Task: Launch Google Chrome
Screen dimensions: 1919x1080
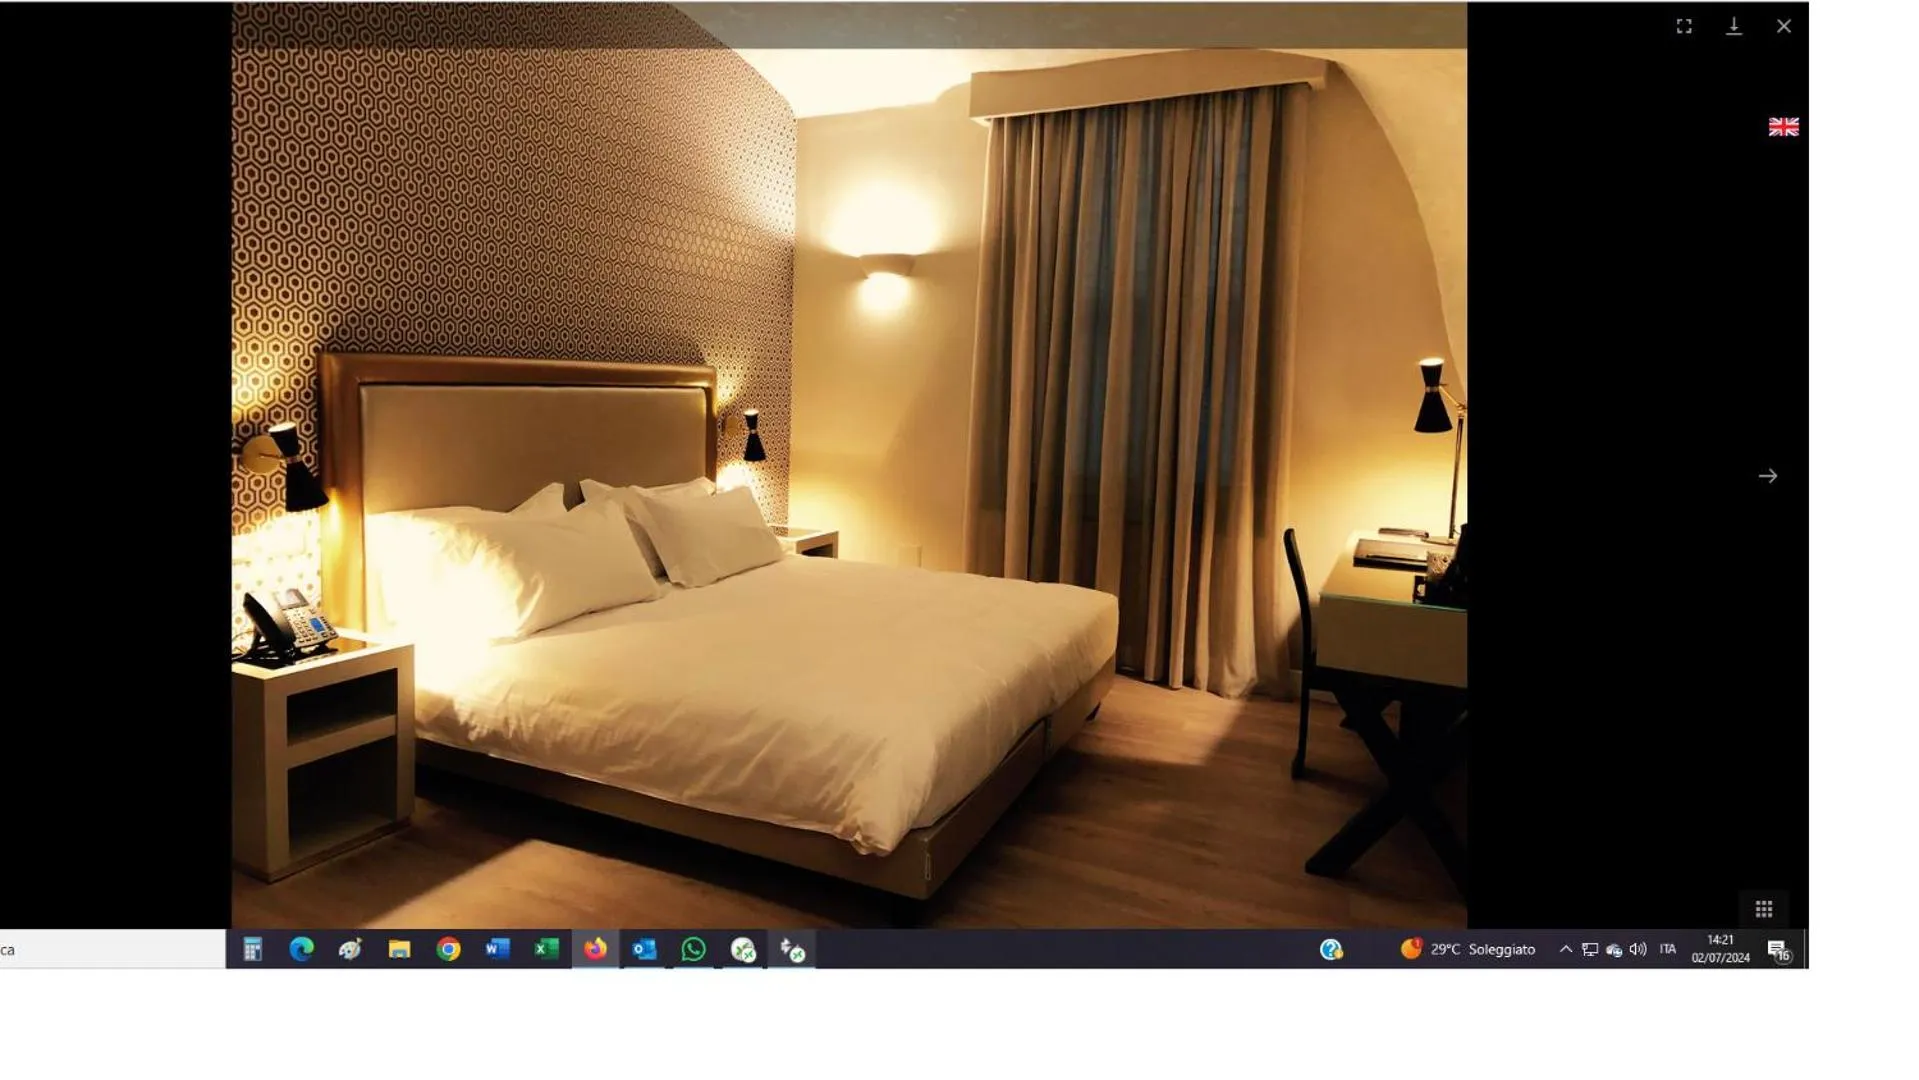Action: click(448, 949)
